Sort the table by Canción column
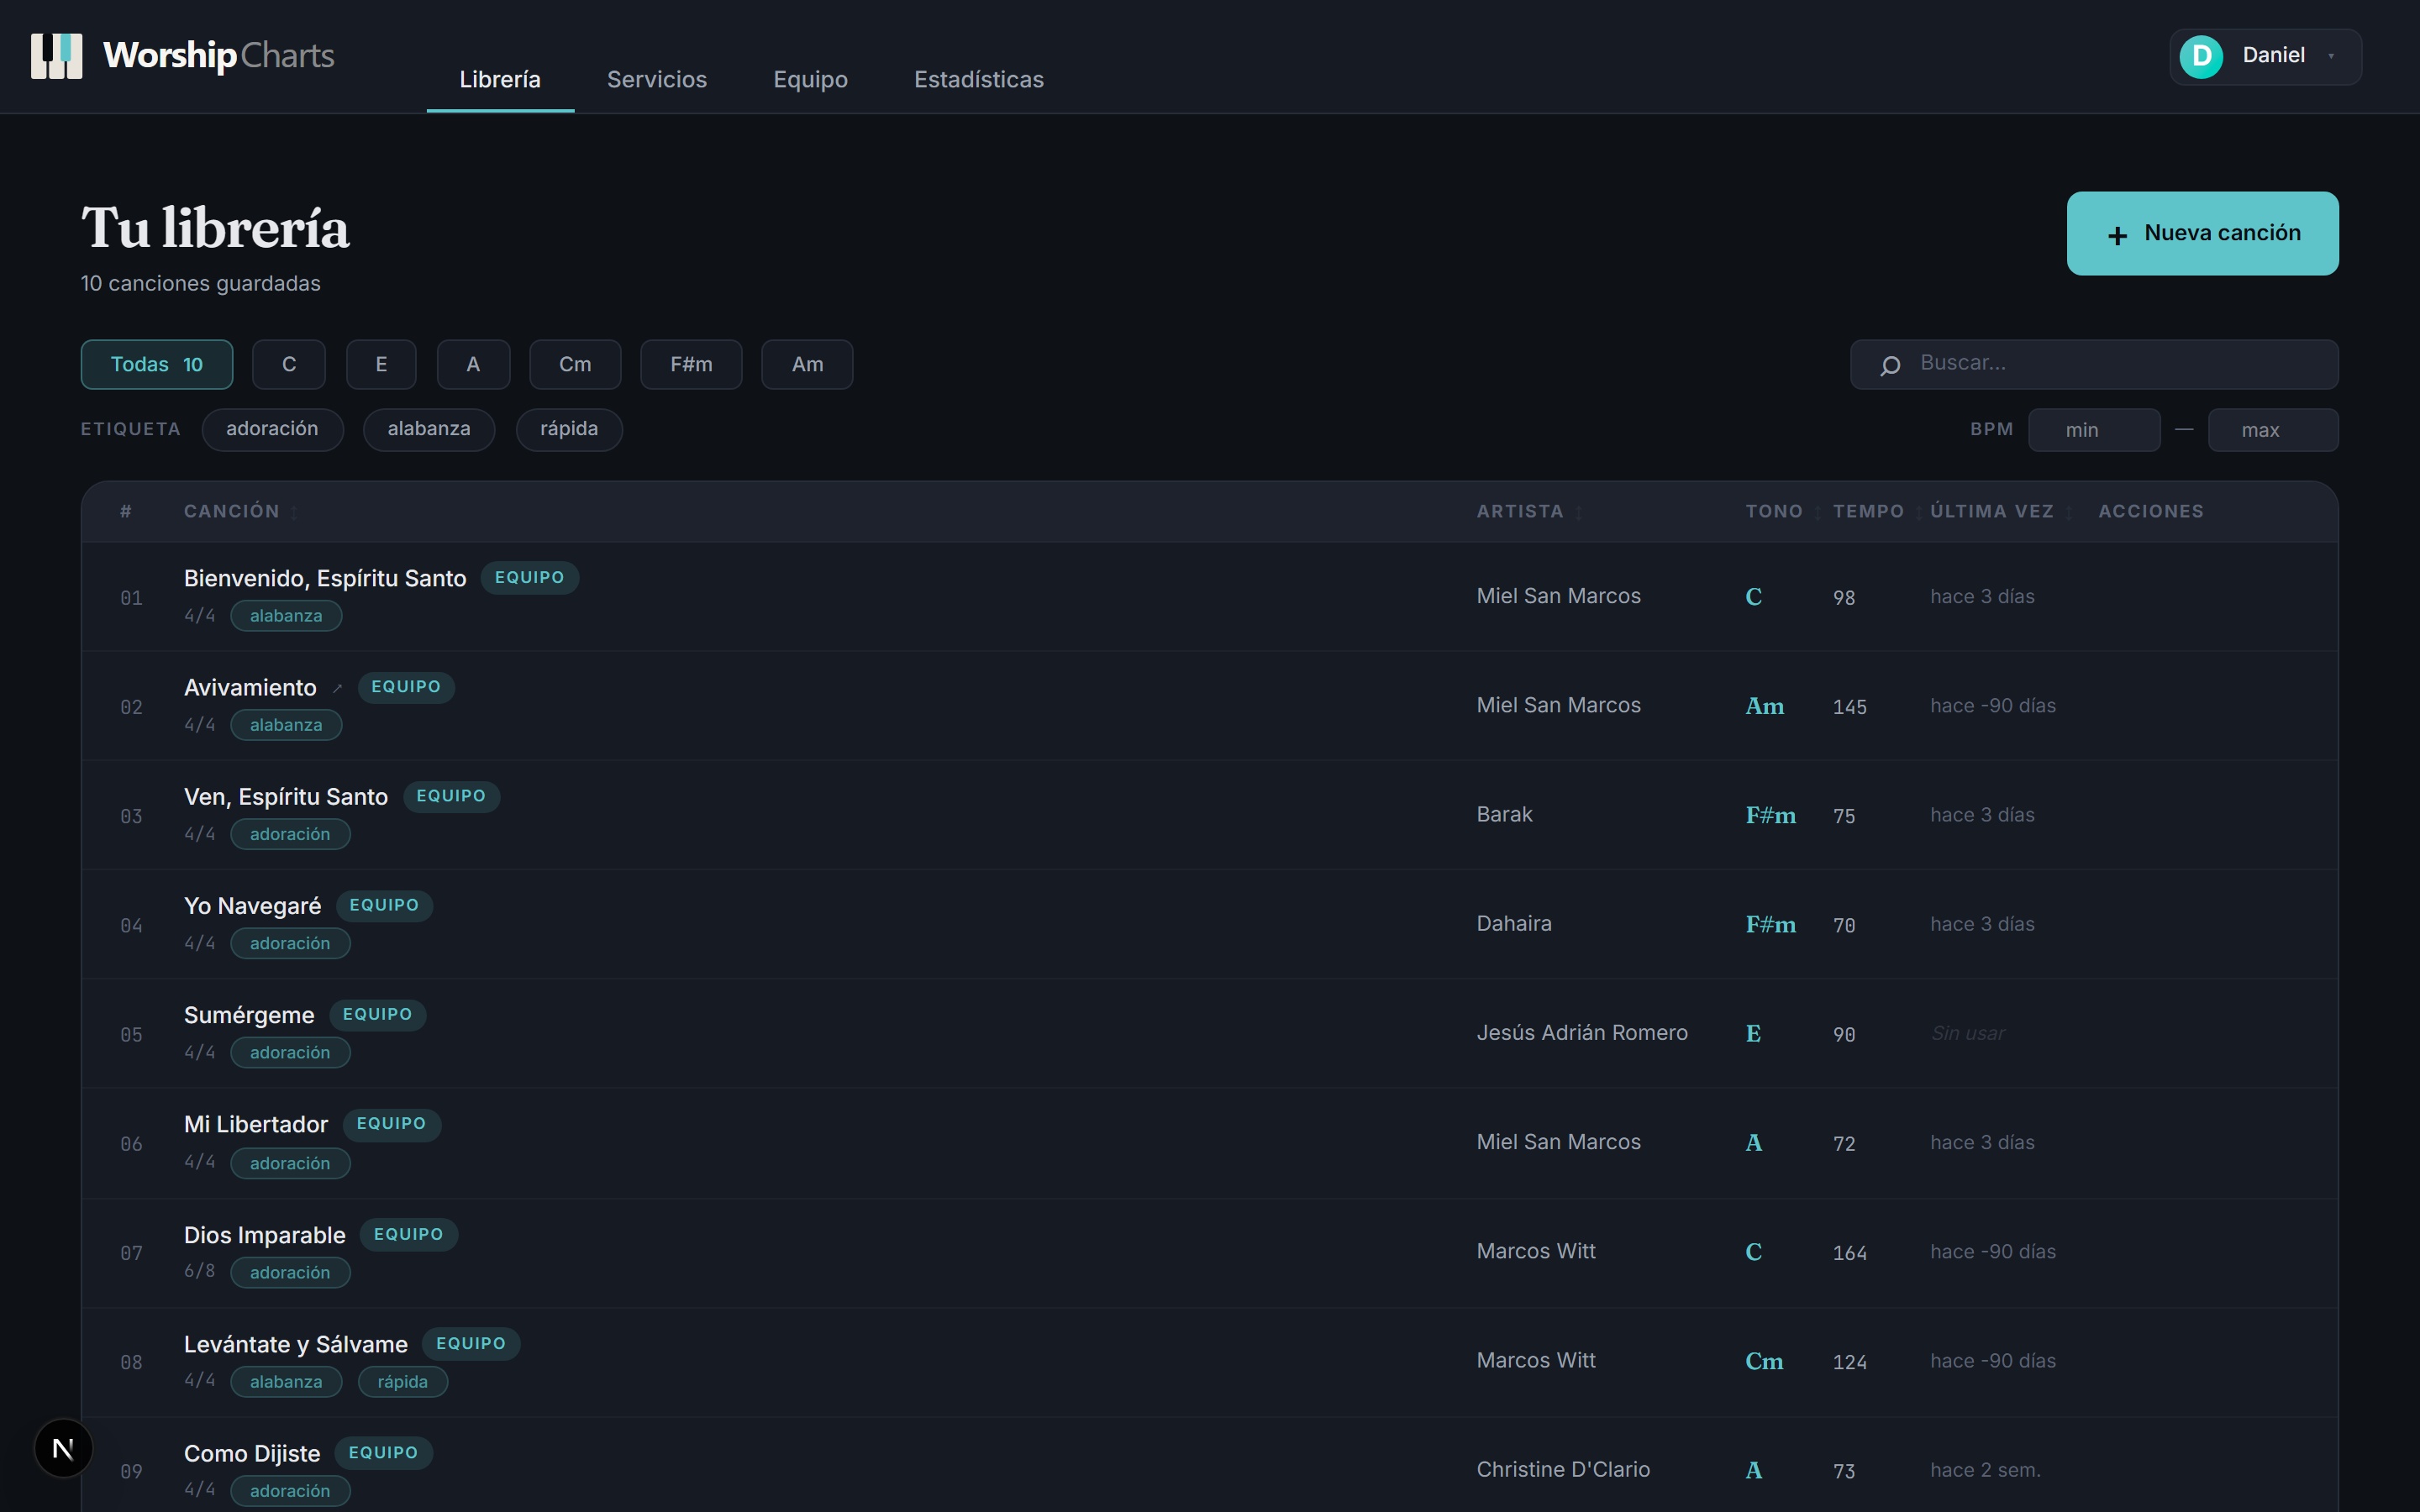Viewport: 2420px width, 1512px height. 240,512
